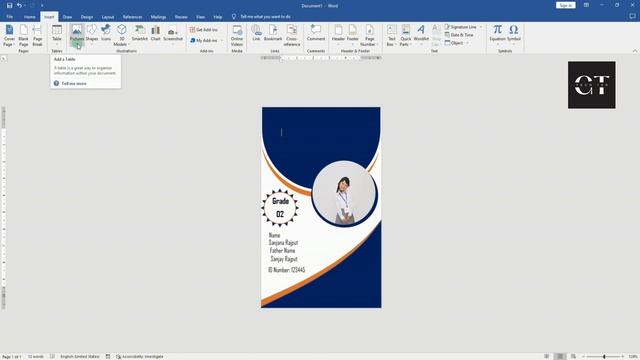This screenshot has height=360, width=640.
Task: Click the zoom slider handle
Action: click(x=604, y=356)
